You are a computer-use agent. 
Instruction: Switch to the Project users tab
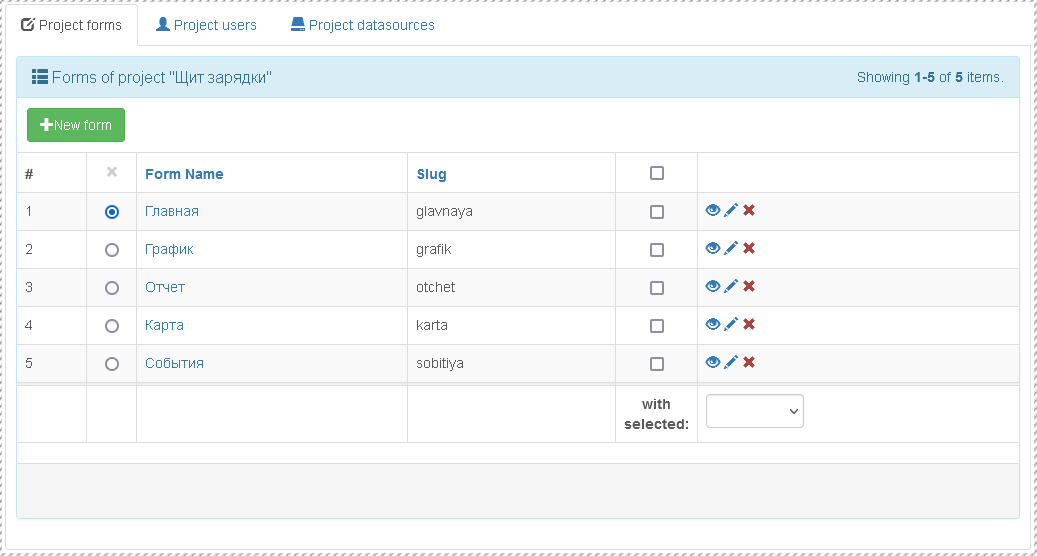(x=206, y=25)
